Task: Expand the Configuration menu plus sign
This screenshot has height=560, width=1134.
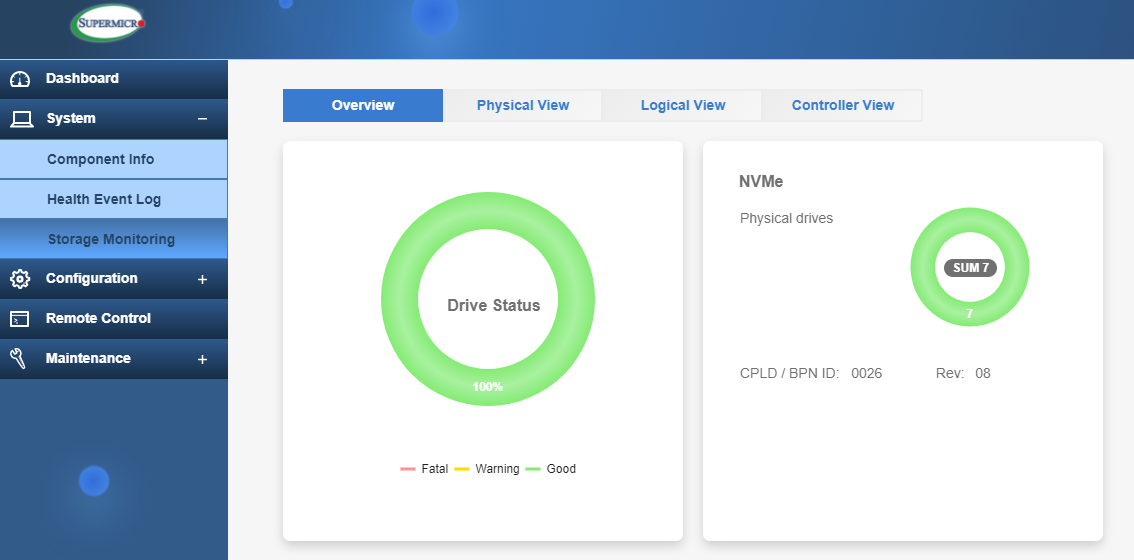Action: tap(202, 279)
